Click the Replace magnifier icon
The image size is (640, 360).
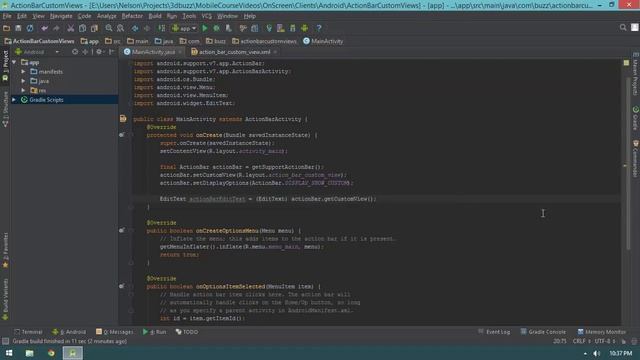tap(120, 28)
